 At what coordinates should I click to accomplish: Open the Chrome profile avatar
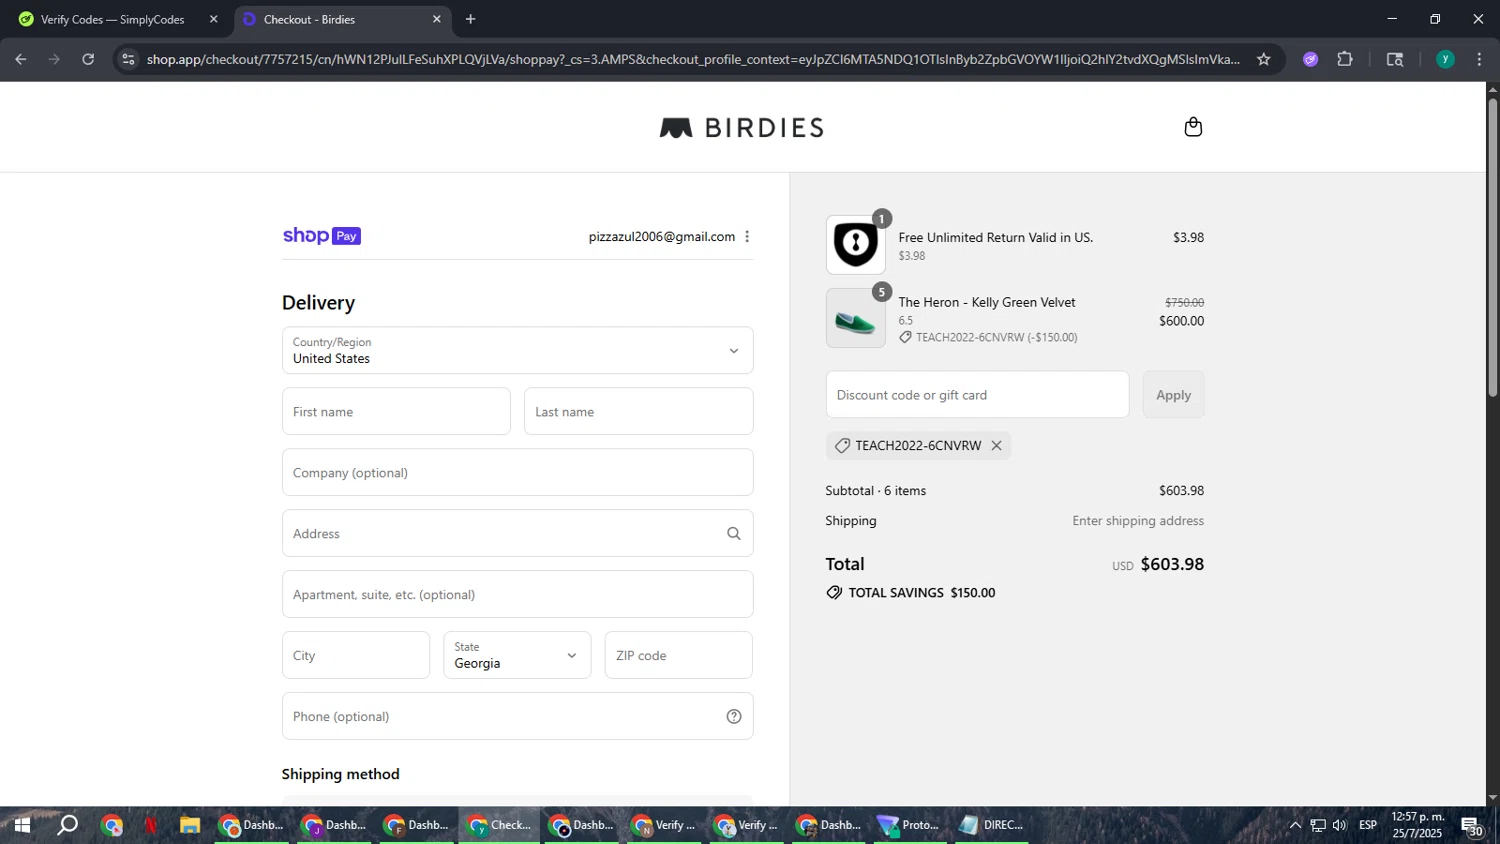pyautogui.click(x=1445, y=59)
